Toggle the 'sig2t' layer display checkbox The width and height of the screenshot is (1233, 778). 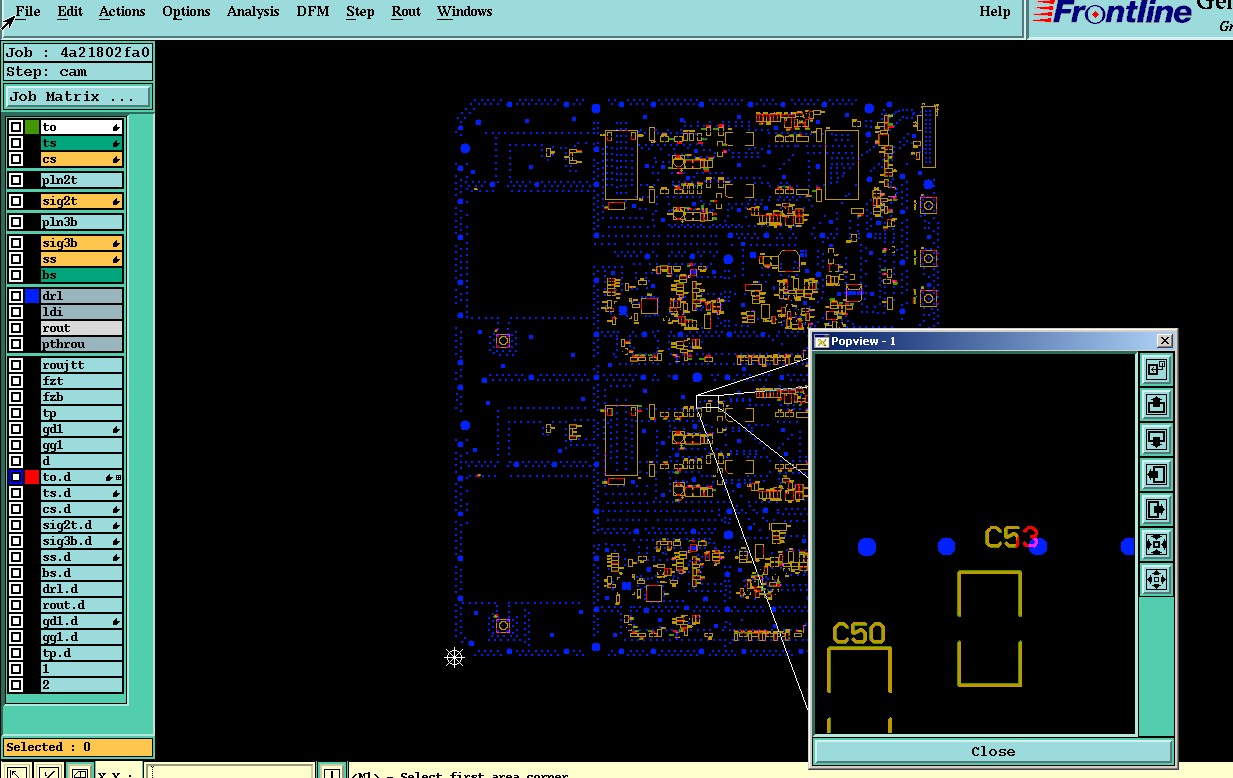[x=16, y=201]
